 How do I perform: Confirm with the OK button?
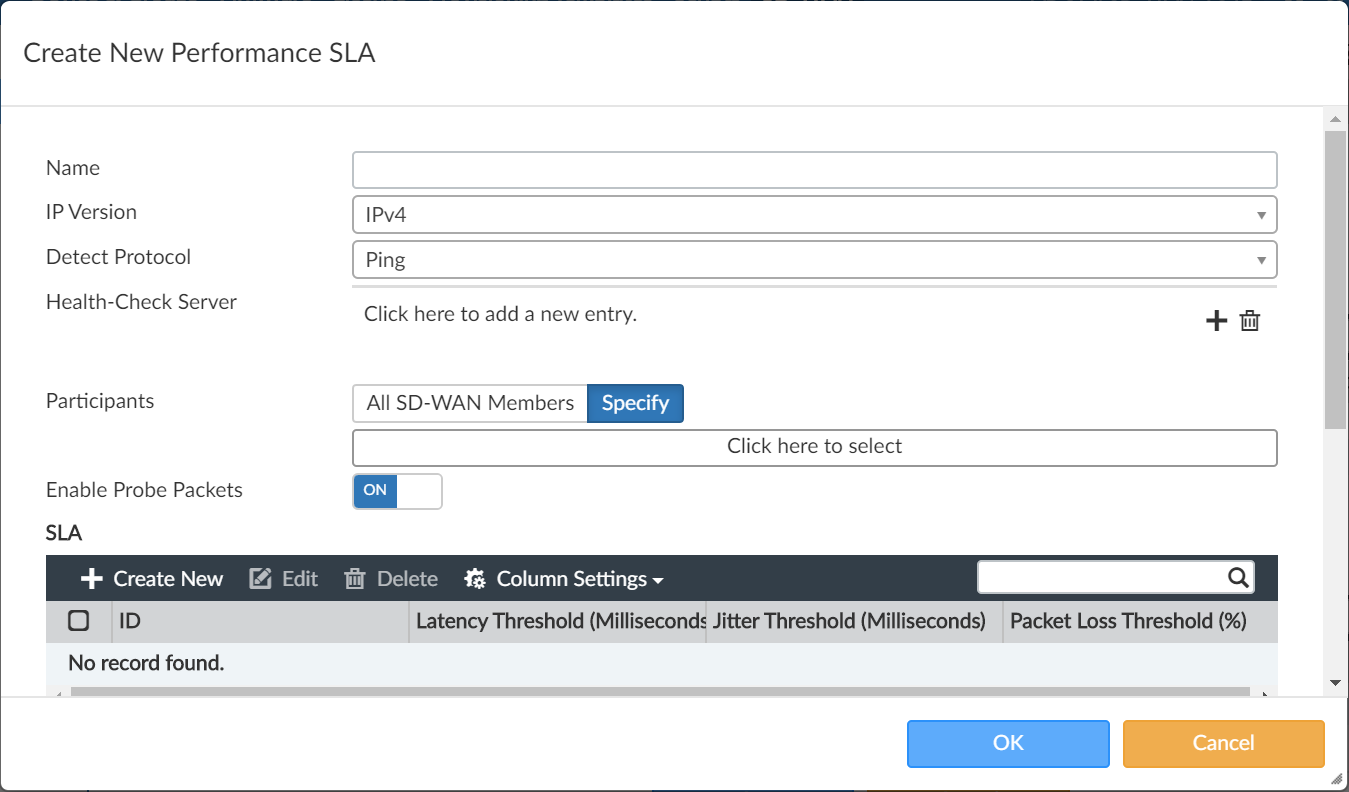(x=1008, y=743)
